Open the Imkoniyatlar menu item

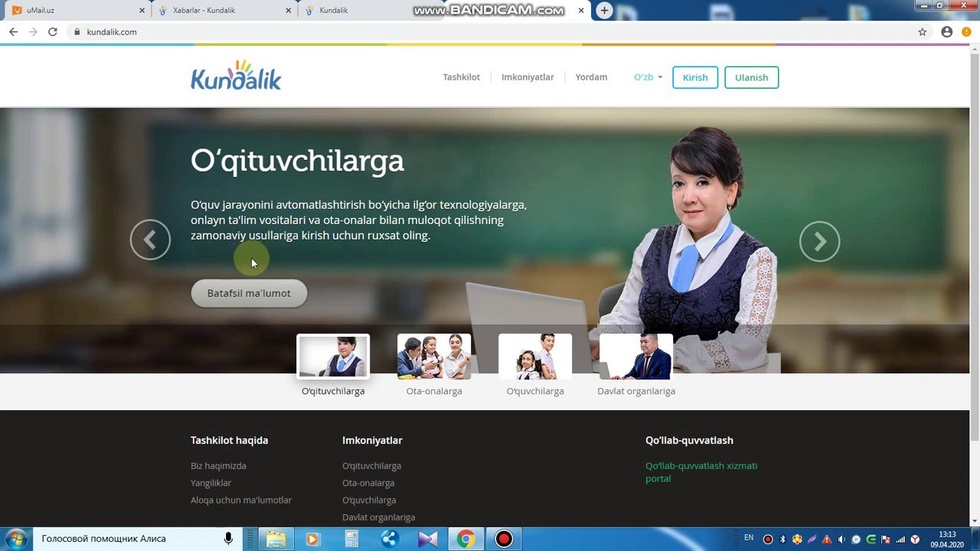click(x=527, y=77)
